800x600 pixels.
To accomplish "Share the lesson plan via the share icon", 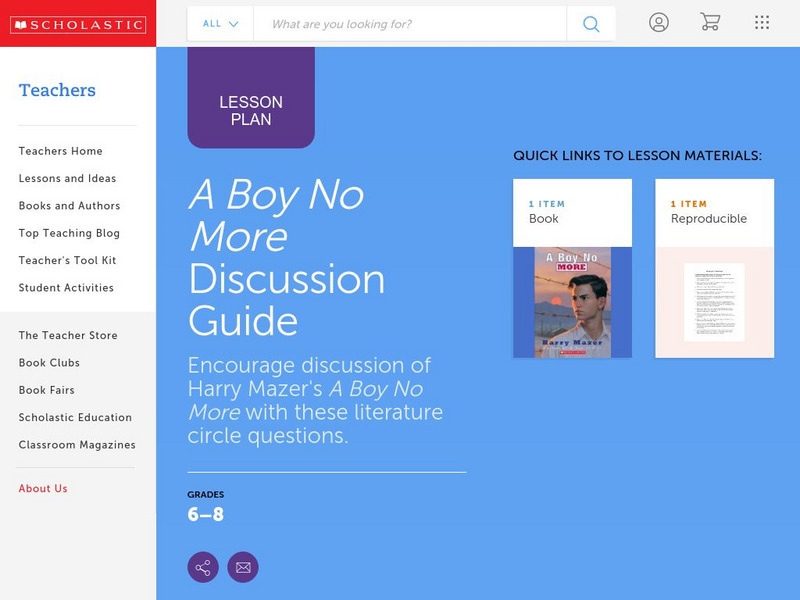I will pyautogui.click(x=203, y=566).
